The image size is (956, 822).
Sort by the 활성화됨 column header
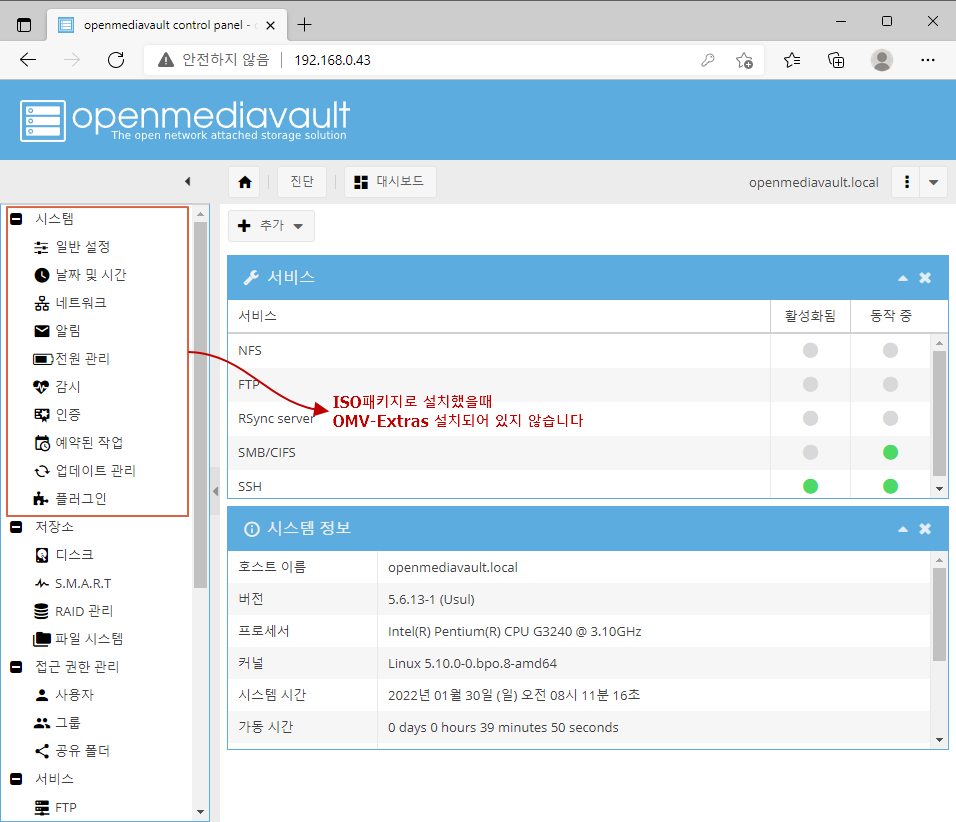pyautogui.click(x=810, y=316)
